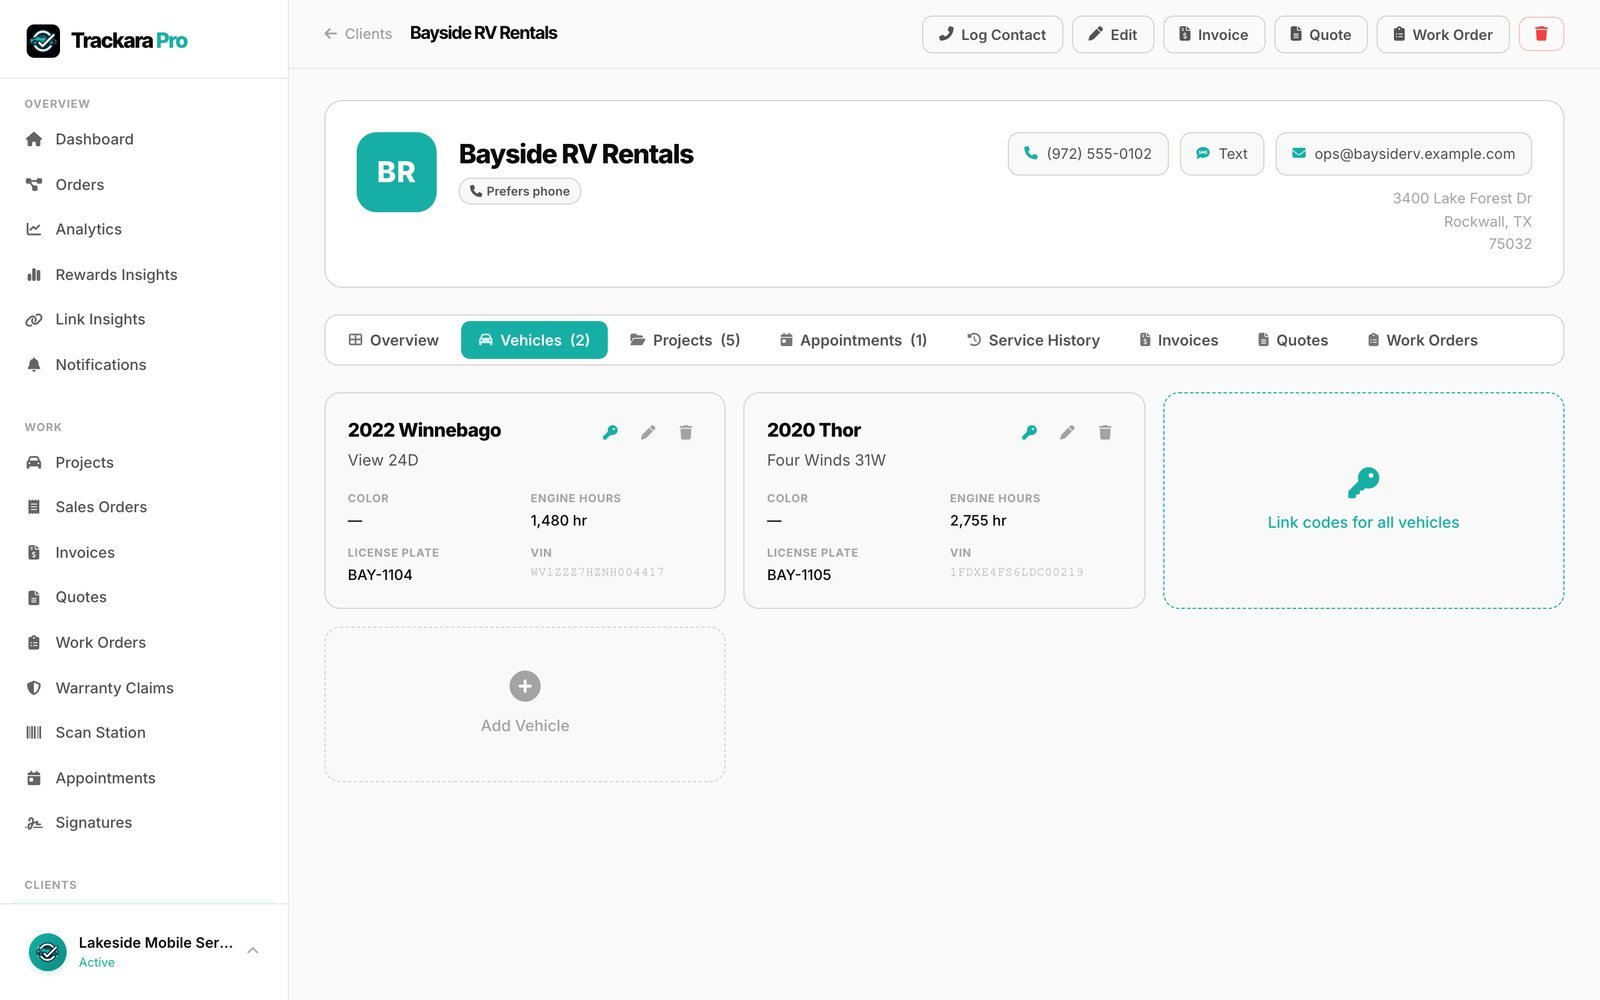Viewport: 1600px width, 1000px height.
Task: Expand the Lakeside Mobile Service account switcher
Action: point(144,952)
